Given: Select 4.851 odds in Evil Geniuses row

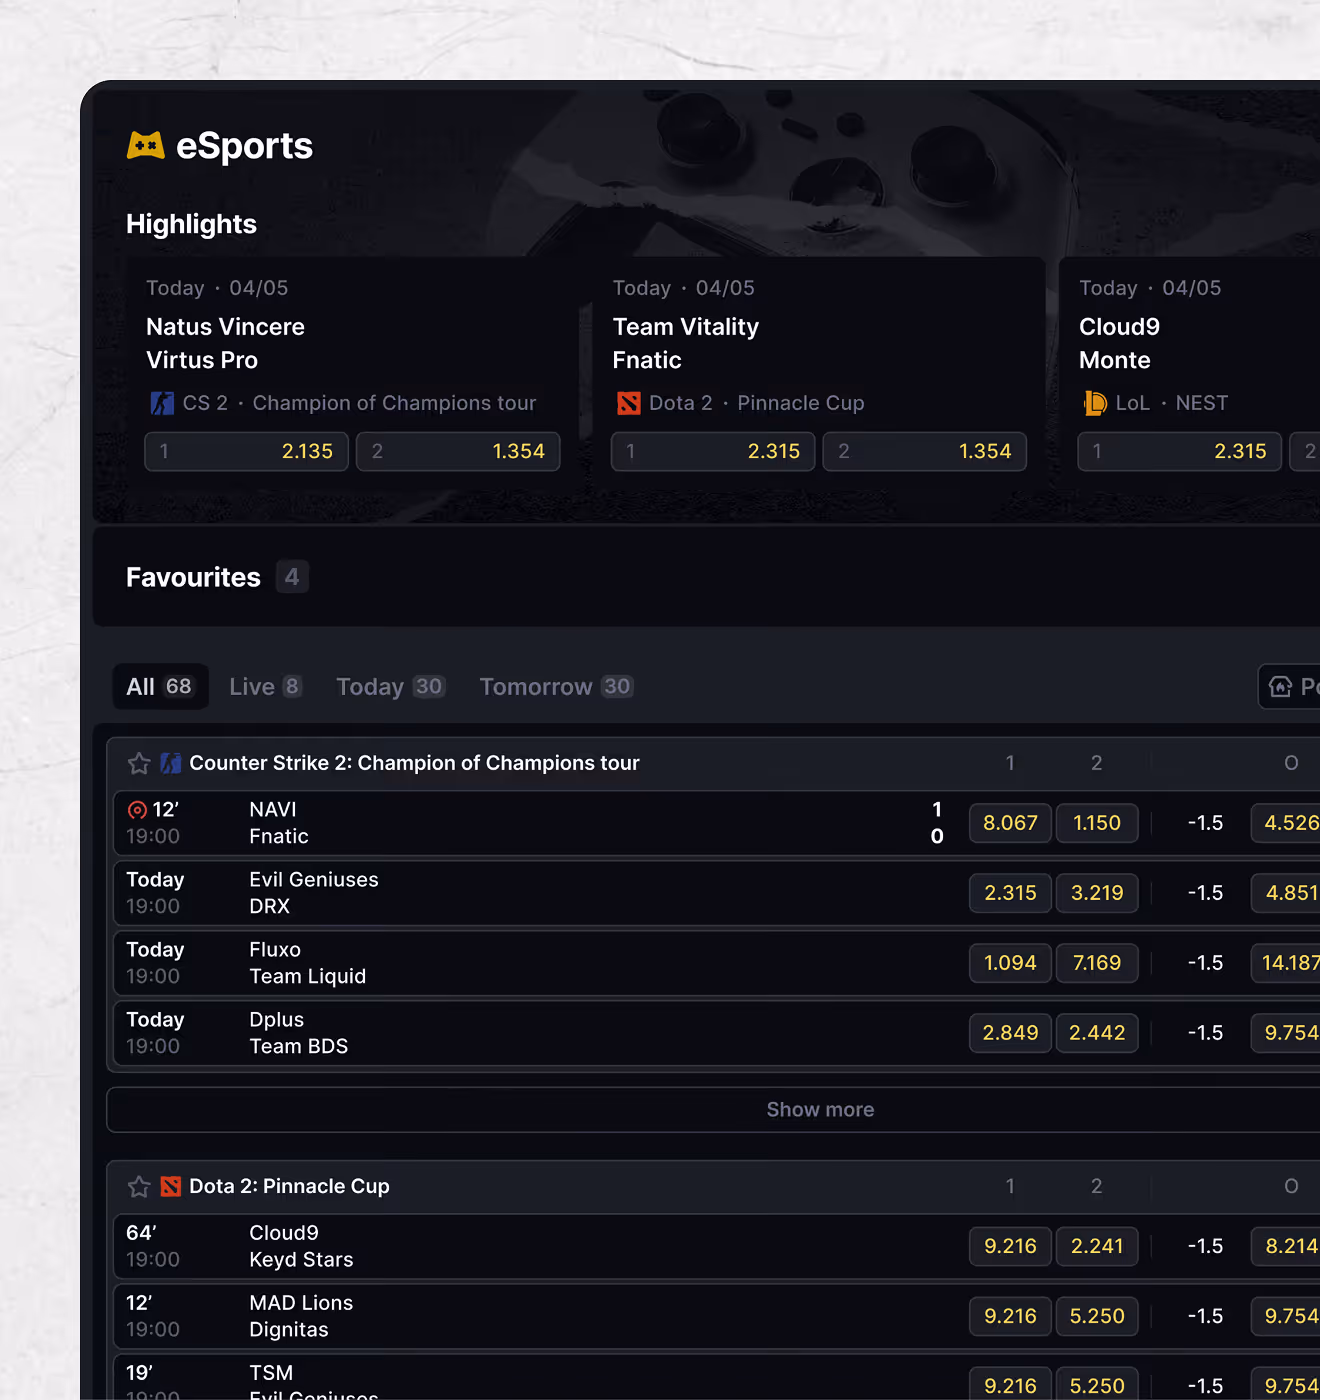Looking at the screenshot, I should point(1286,893).
